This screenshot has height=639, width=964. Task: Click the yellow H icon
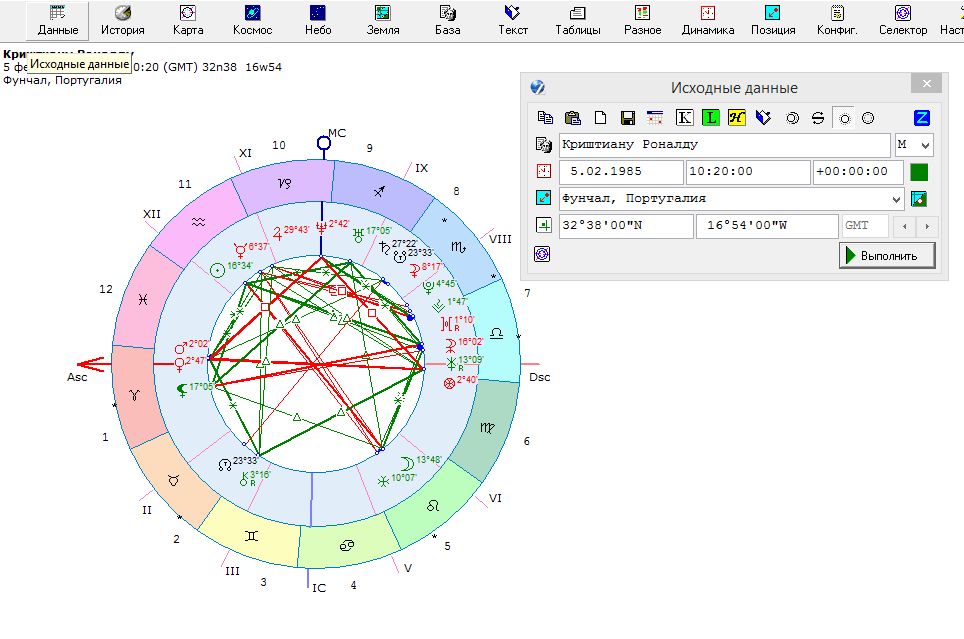(736, 117)
